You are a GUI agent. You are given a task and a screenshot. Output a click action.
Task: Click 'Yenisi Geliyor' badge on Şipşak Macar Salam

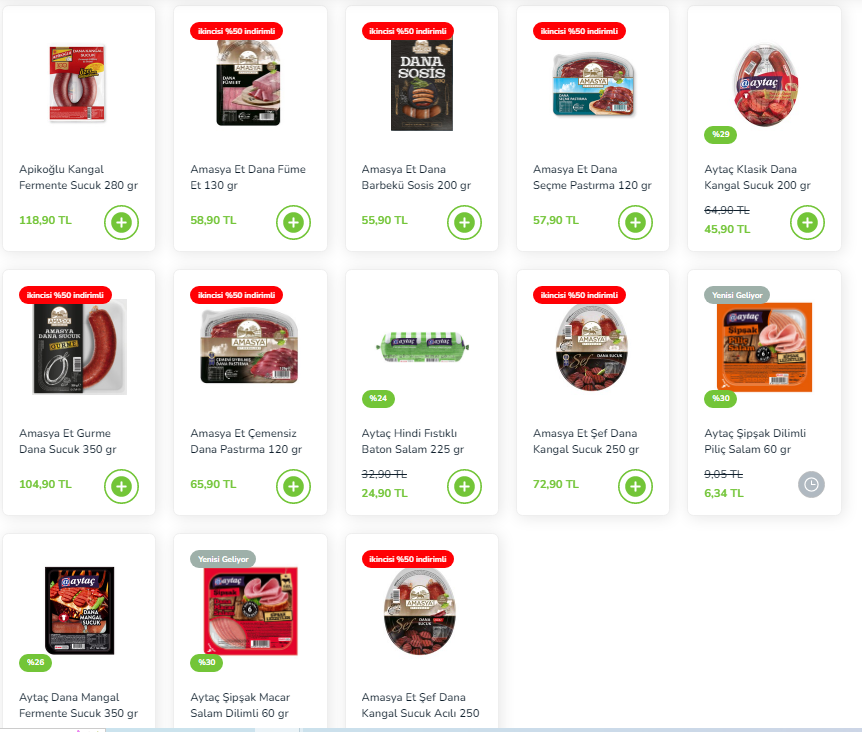click(223, 559)
